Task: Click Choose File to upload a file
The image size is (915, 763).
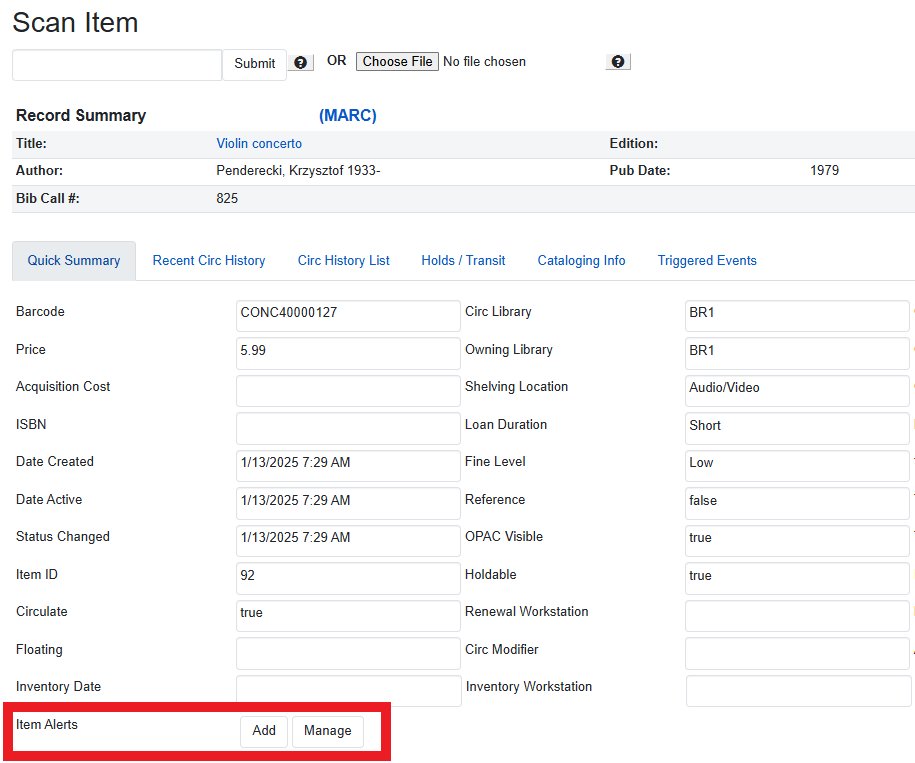Action: (x=396, y=61)
